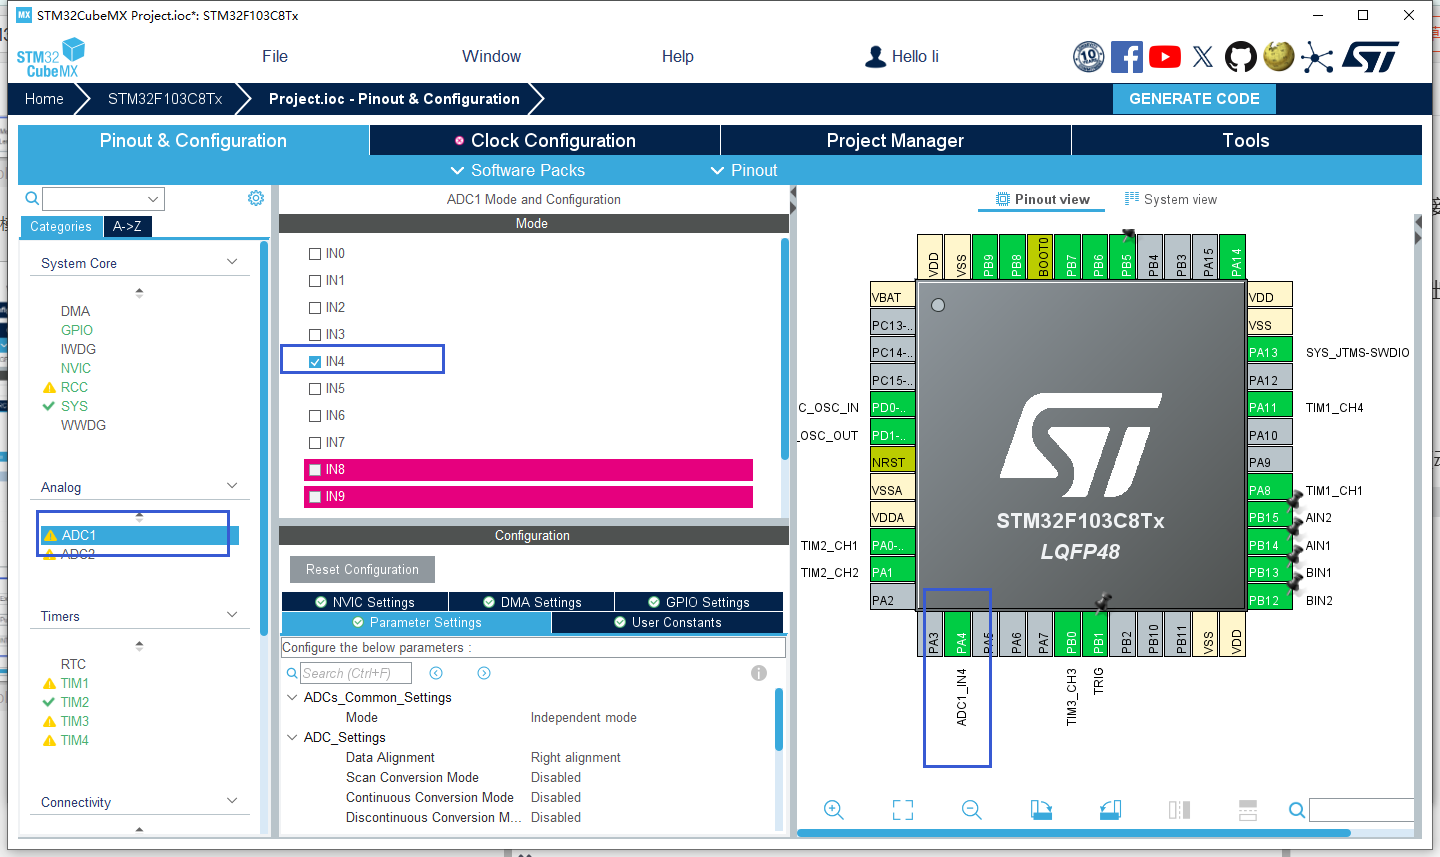The image size is (1440, 857).
Task: Click the user account icon
Action: (876, 57)
